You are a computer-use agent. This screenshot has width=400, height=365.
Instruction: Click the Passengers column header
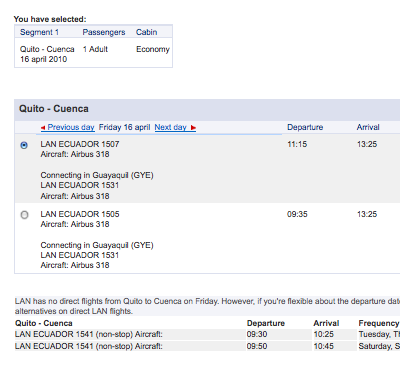point(104,32)
